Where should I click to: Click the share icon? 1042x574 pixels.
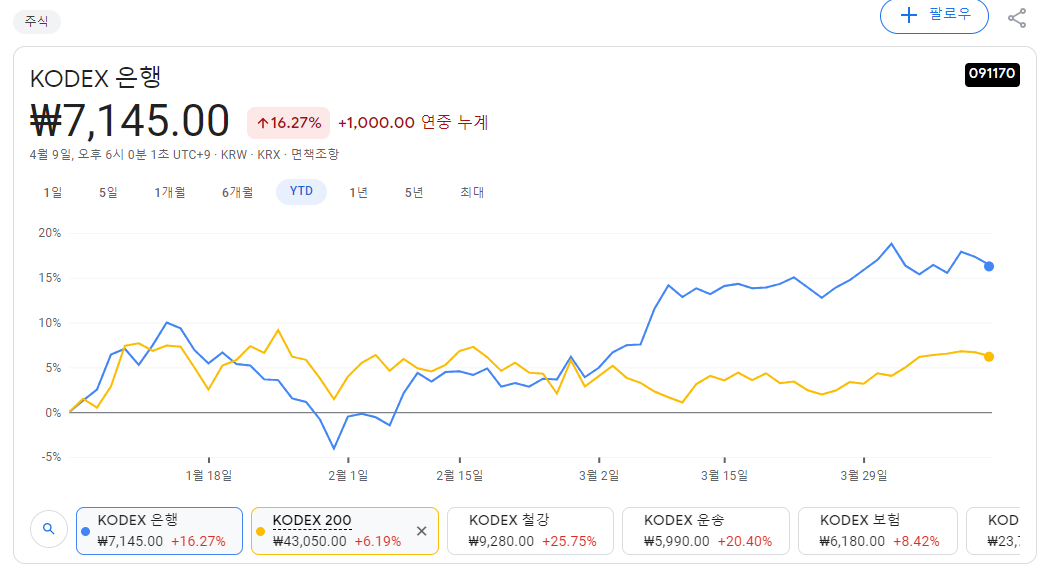[x=1017, y=18]
